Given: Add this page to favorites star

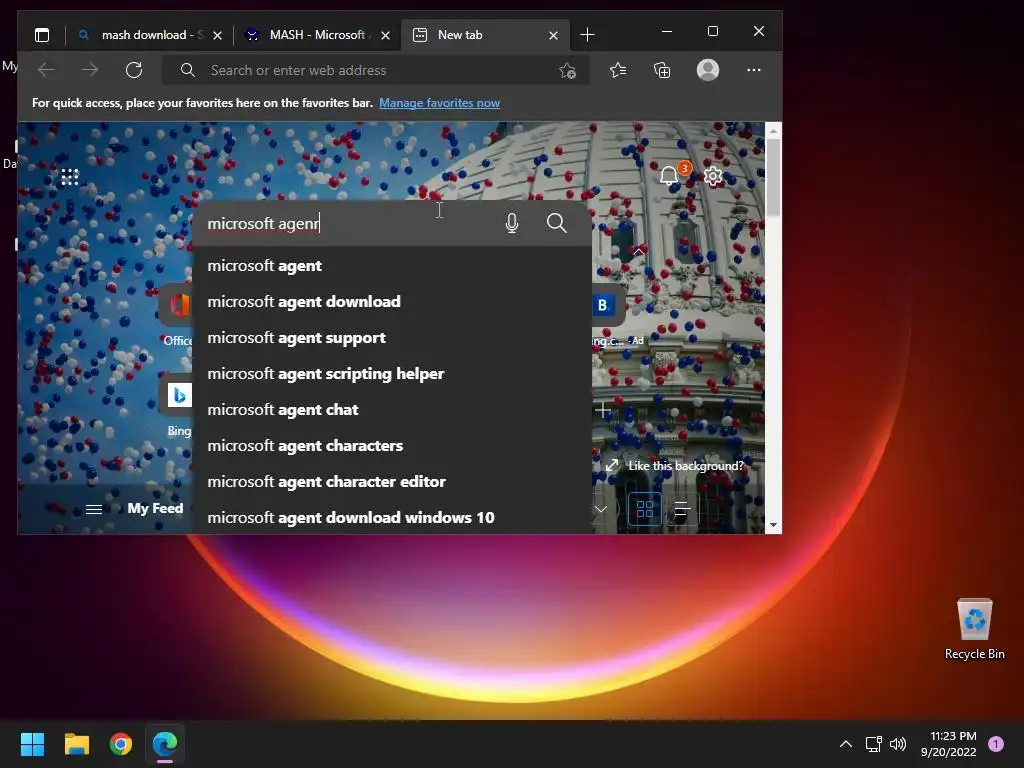Looking at the screenshot, I should [x=568, y=70].
